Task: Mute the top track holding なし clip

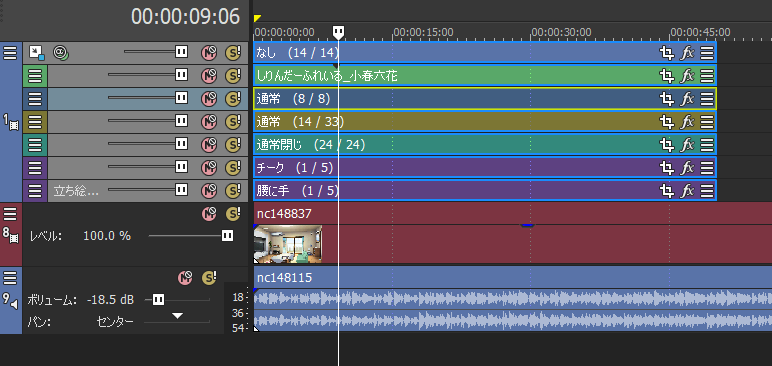Action: coord(209,53)
